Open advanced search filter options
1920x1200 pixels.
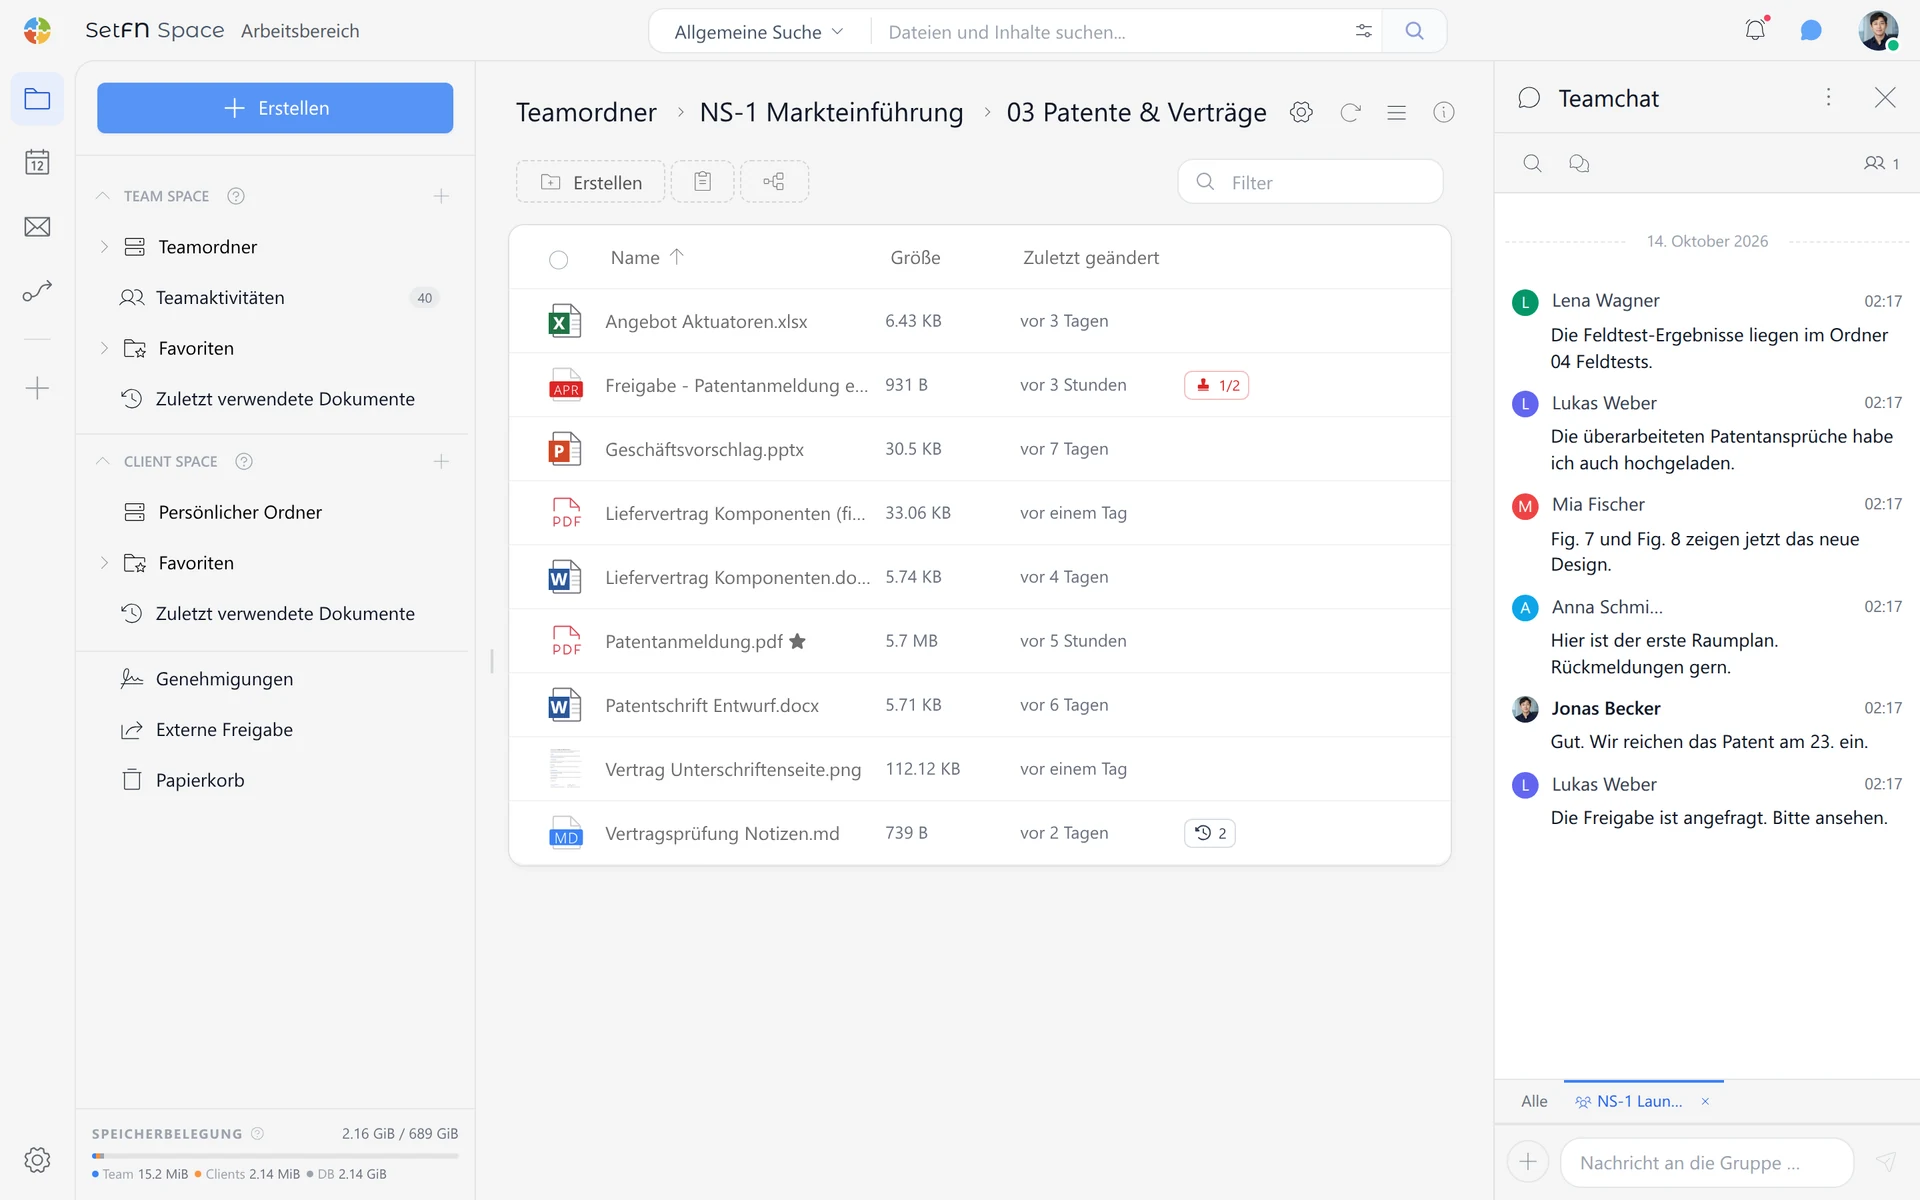pos(1363,31)
